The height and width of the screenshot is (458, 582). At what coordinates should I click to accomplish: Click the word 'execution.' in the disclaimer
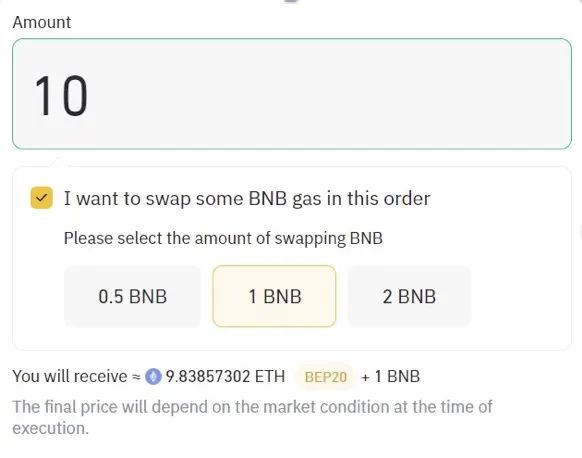point(51,428)
